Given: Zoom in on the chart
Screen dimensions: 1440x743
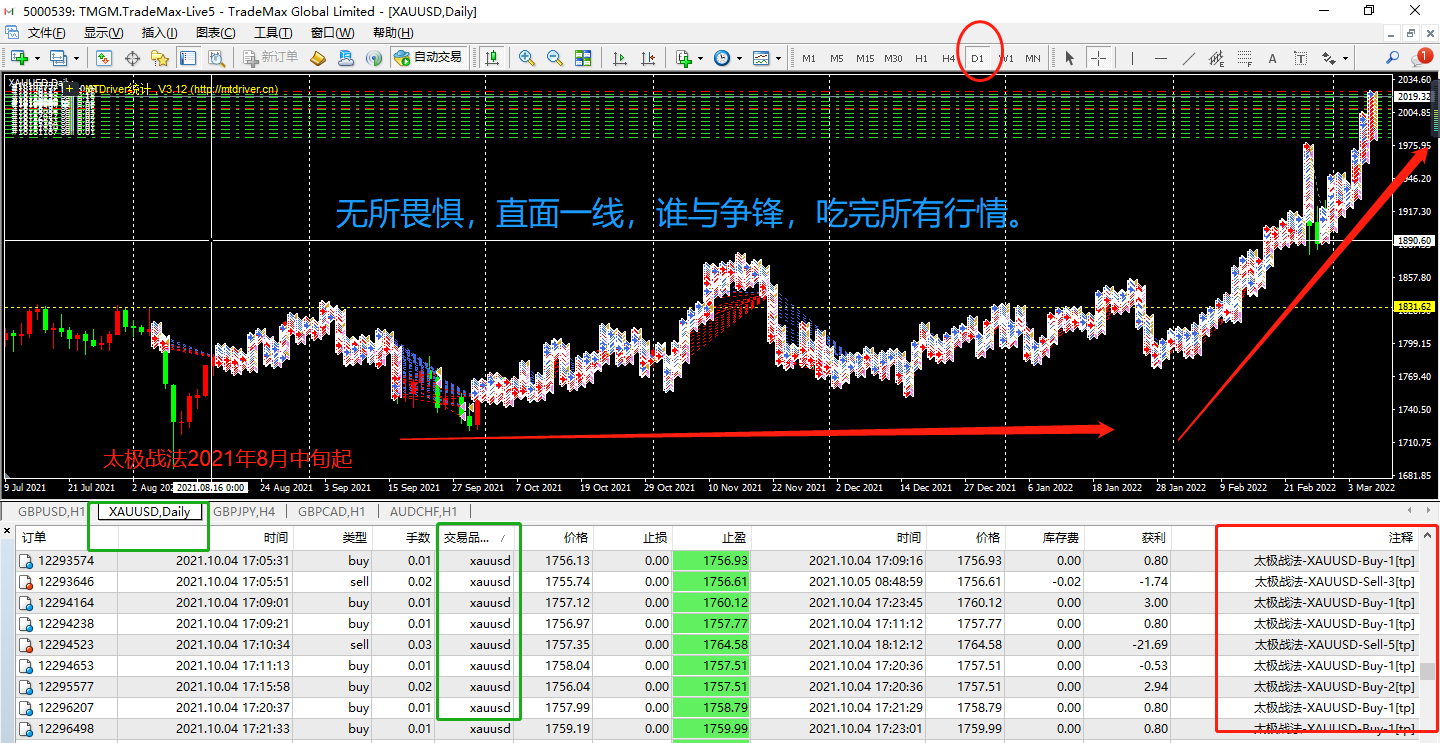Looking at the screenshot, I should (x=527, y=58).
